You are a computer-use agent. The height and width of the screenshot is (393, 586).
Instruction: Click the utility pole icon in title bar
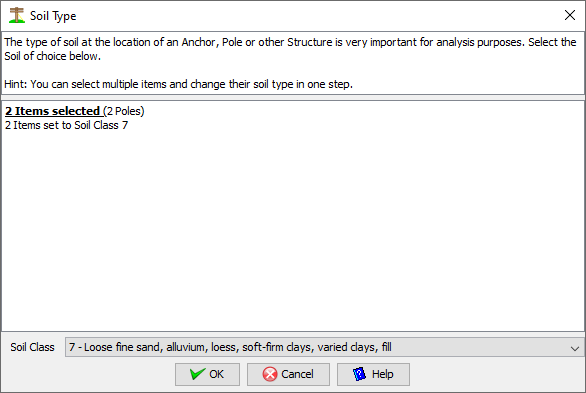17,16
